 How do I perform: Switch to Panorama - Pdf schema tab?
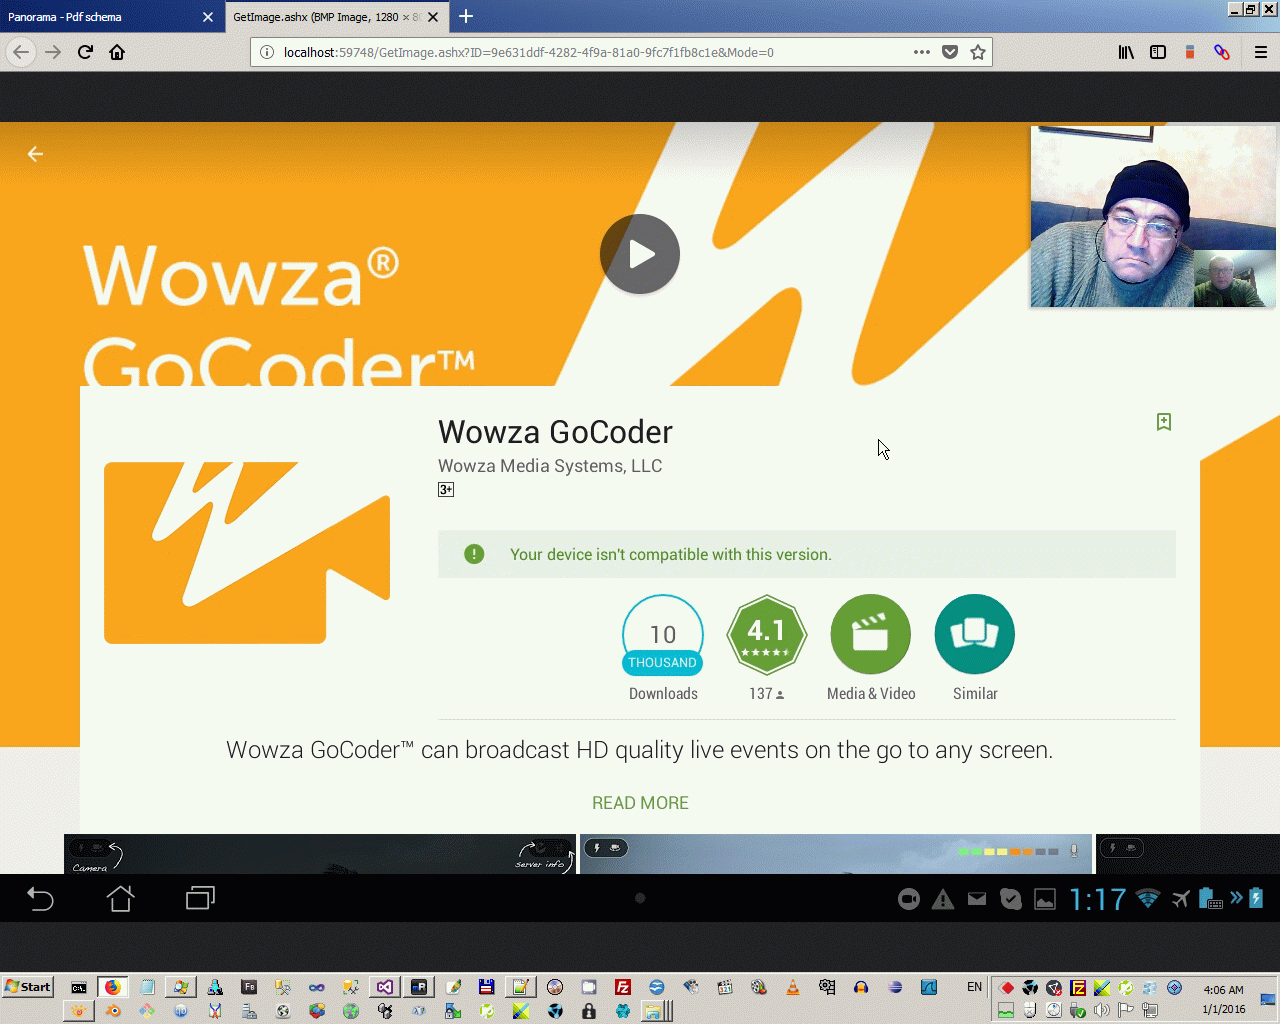100,17
